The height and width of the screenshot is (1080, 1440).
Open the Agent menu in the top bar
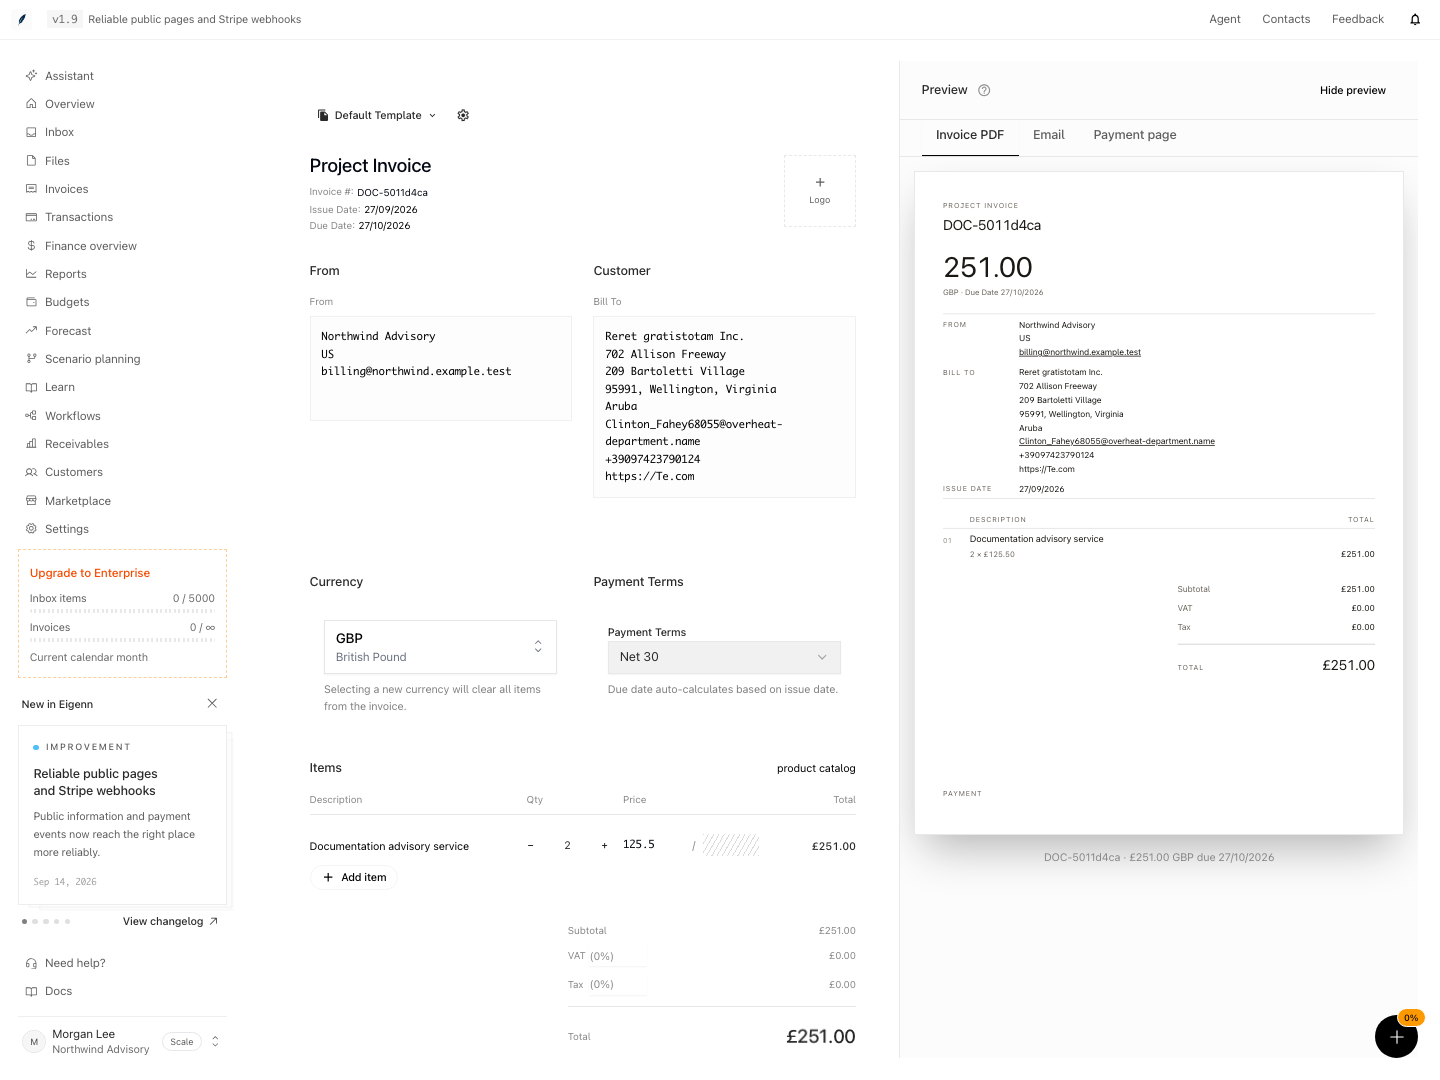pos(1225,19)
